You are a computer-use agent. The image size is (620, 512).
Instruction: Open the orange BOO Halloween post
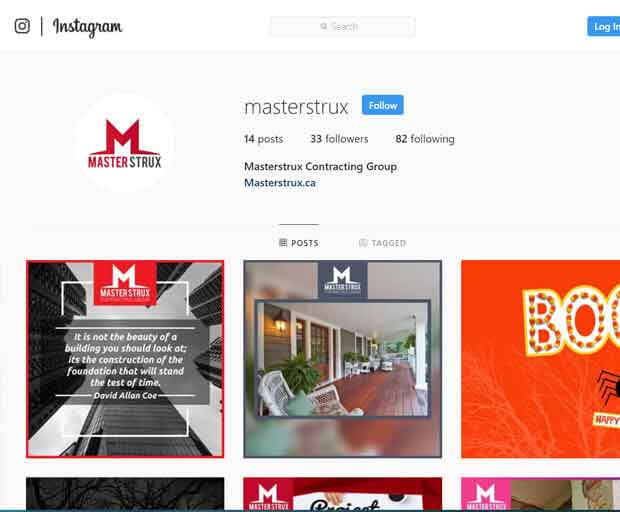541,359
